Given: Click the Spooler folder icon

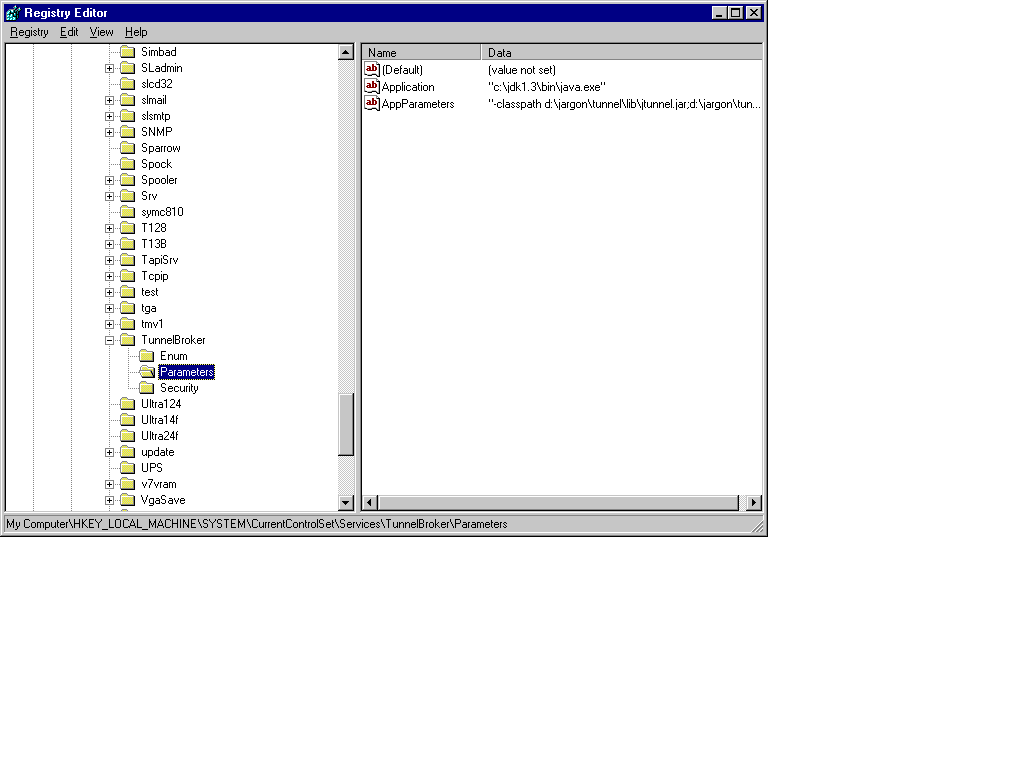Looking at the screenshot, I should coord(127,180).
